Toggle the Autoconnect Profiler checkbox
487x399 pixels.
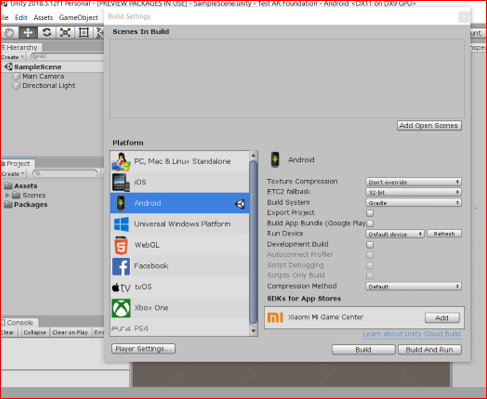[x=370, y=255]
